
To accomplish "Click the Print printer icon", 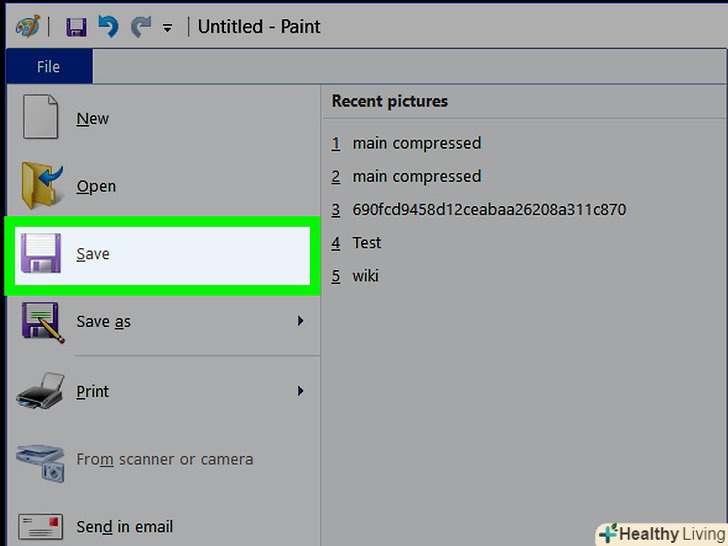I will tap(41, 391).
